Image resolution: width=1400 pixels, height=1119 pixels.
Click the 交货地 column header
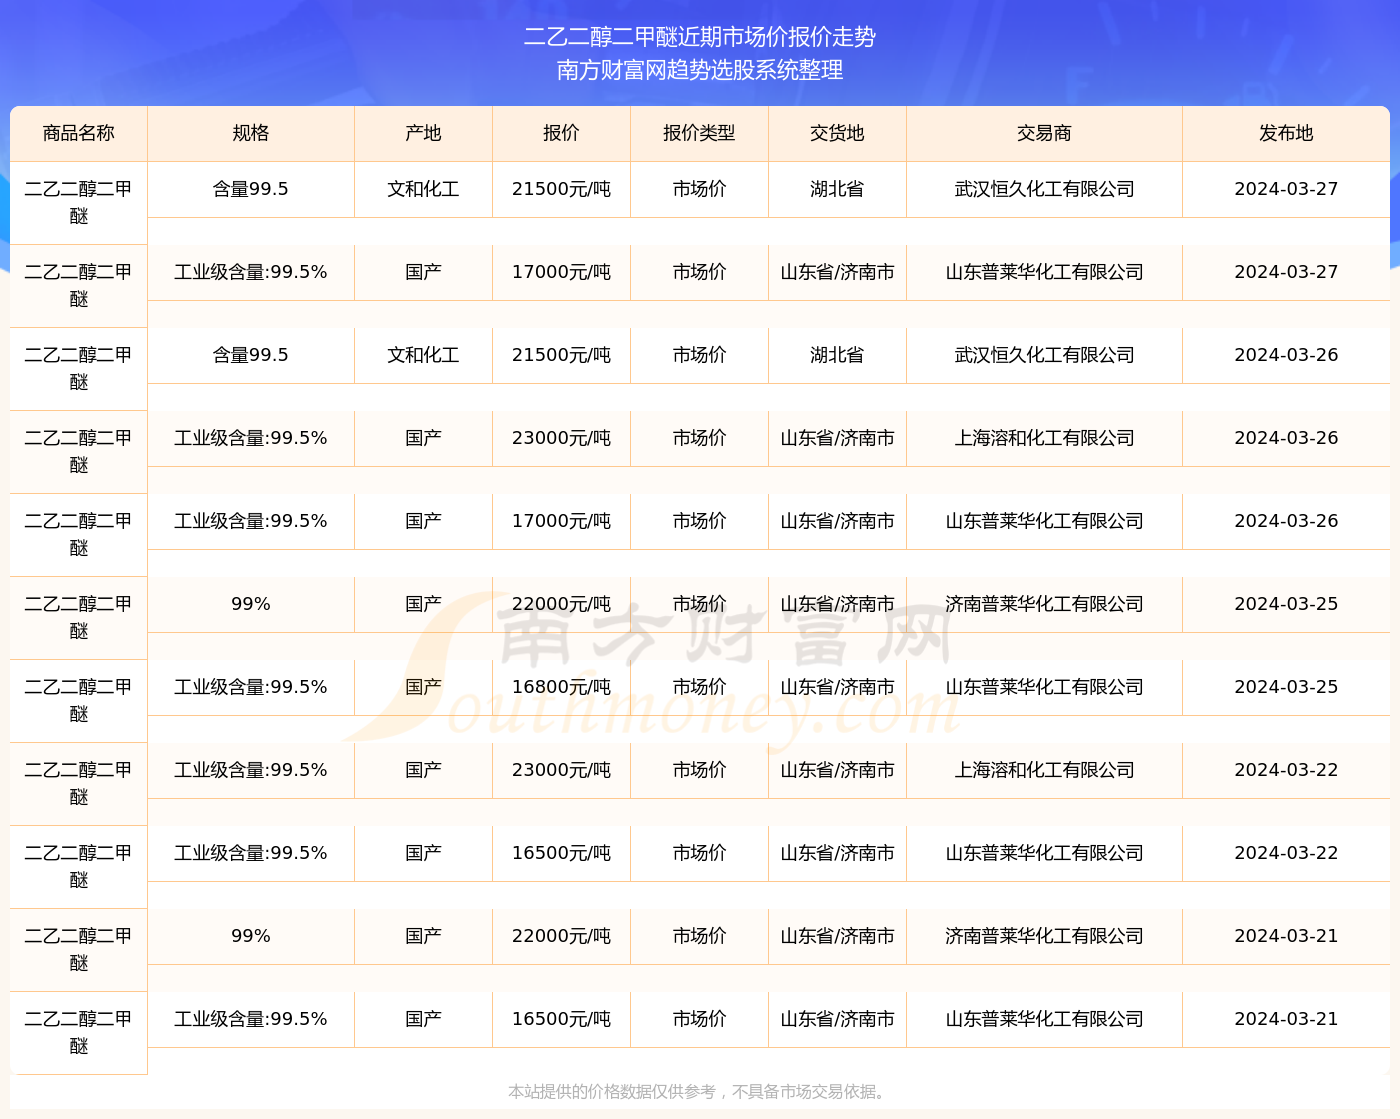(837, 133)
